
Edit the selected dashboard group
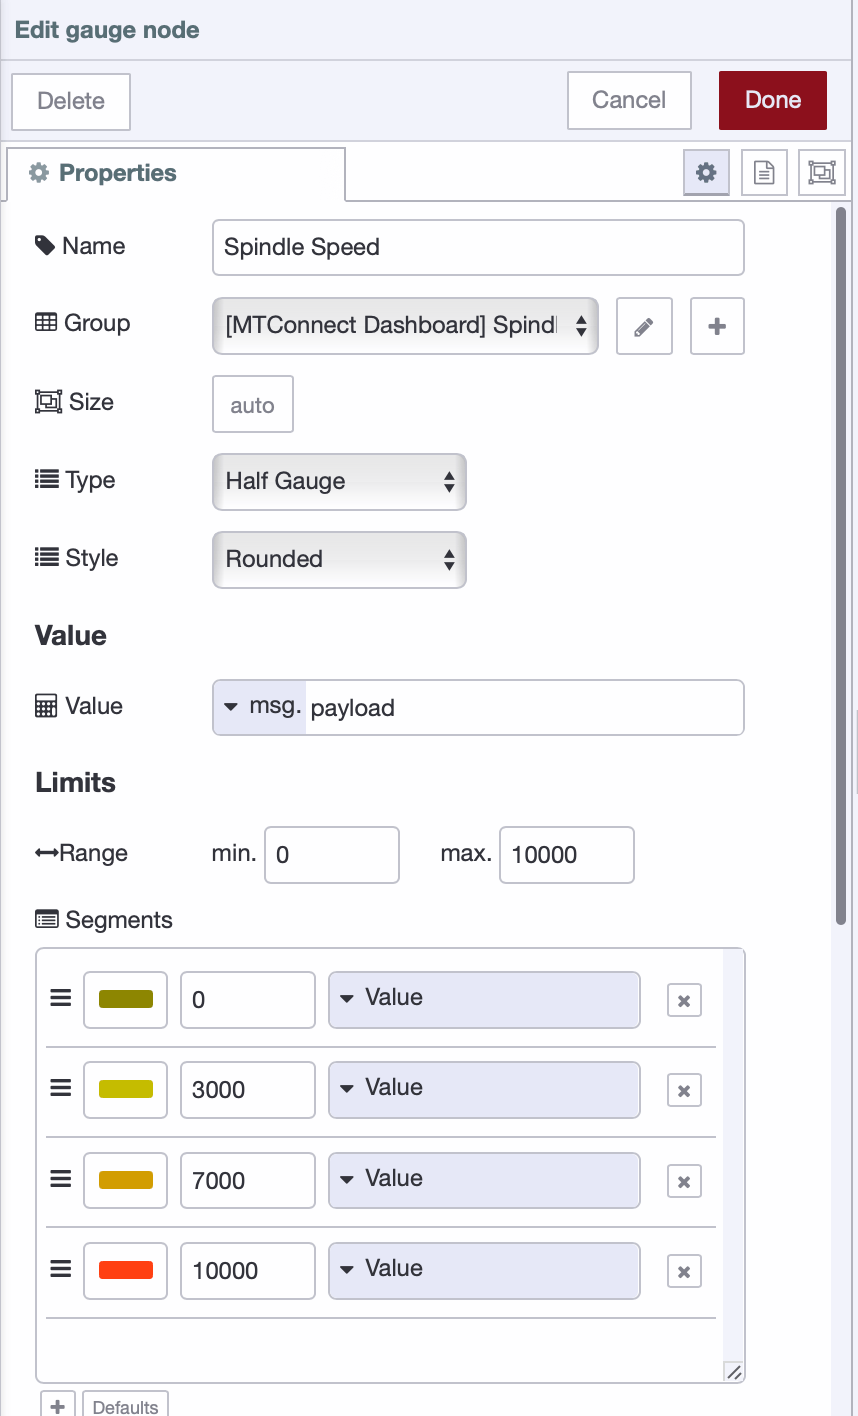click(x=644, y=326)
